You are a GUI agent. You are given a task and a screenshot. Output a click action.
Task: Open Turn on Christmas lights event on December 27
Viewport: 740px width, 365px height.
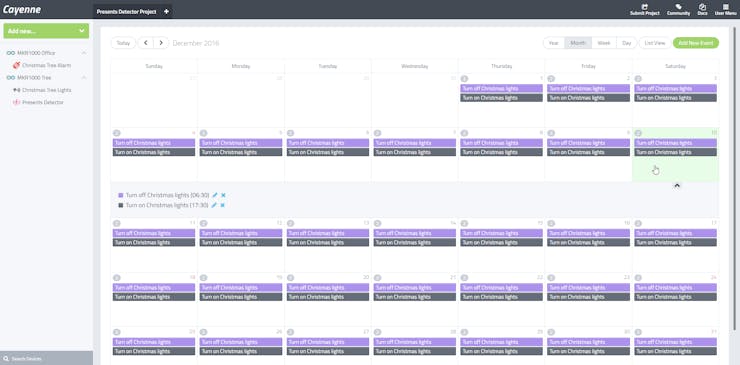pos(328,351)
